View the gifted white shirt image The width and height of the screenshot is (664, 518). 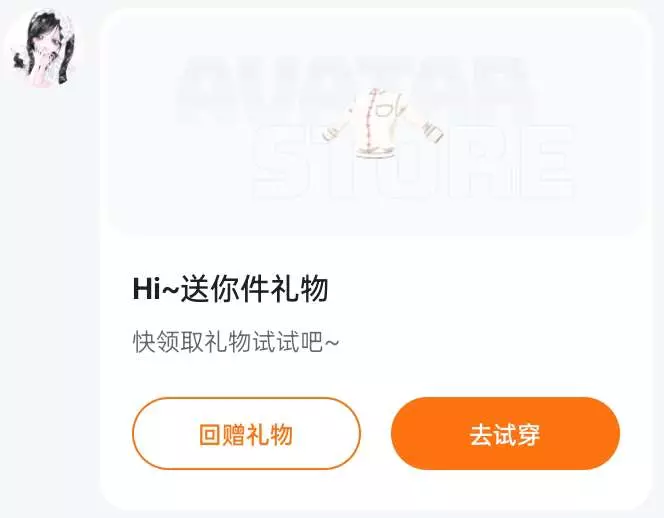click(381, 123)
